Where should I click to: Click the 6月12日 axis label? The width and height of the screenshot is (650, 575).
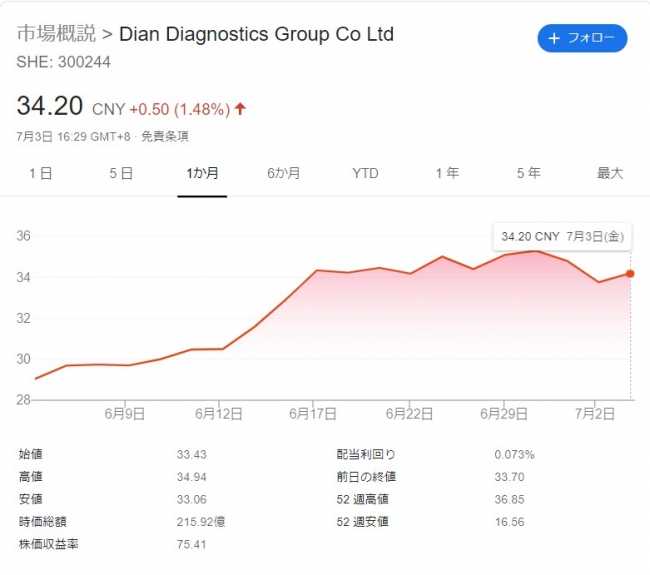218,414
